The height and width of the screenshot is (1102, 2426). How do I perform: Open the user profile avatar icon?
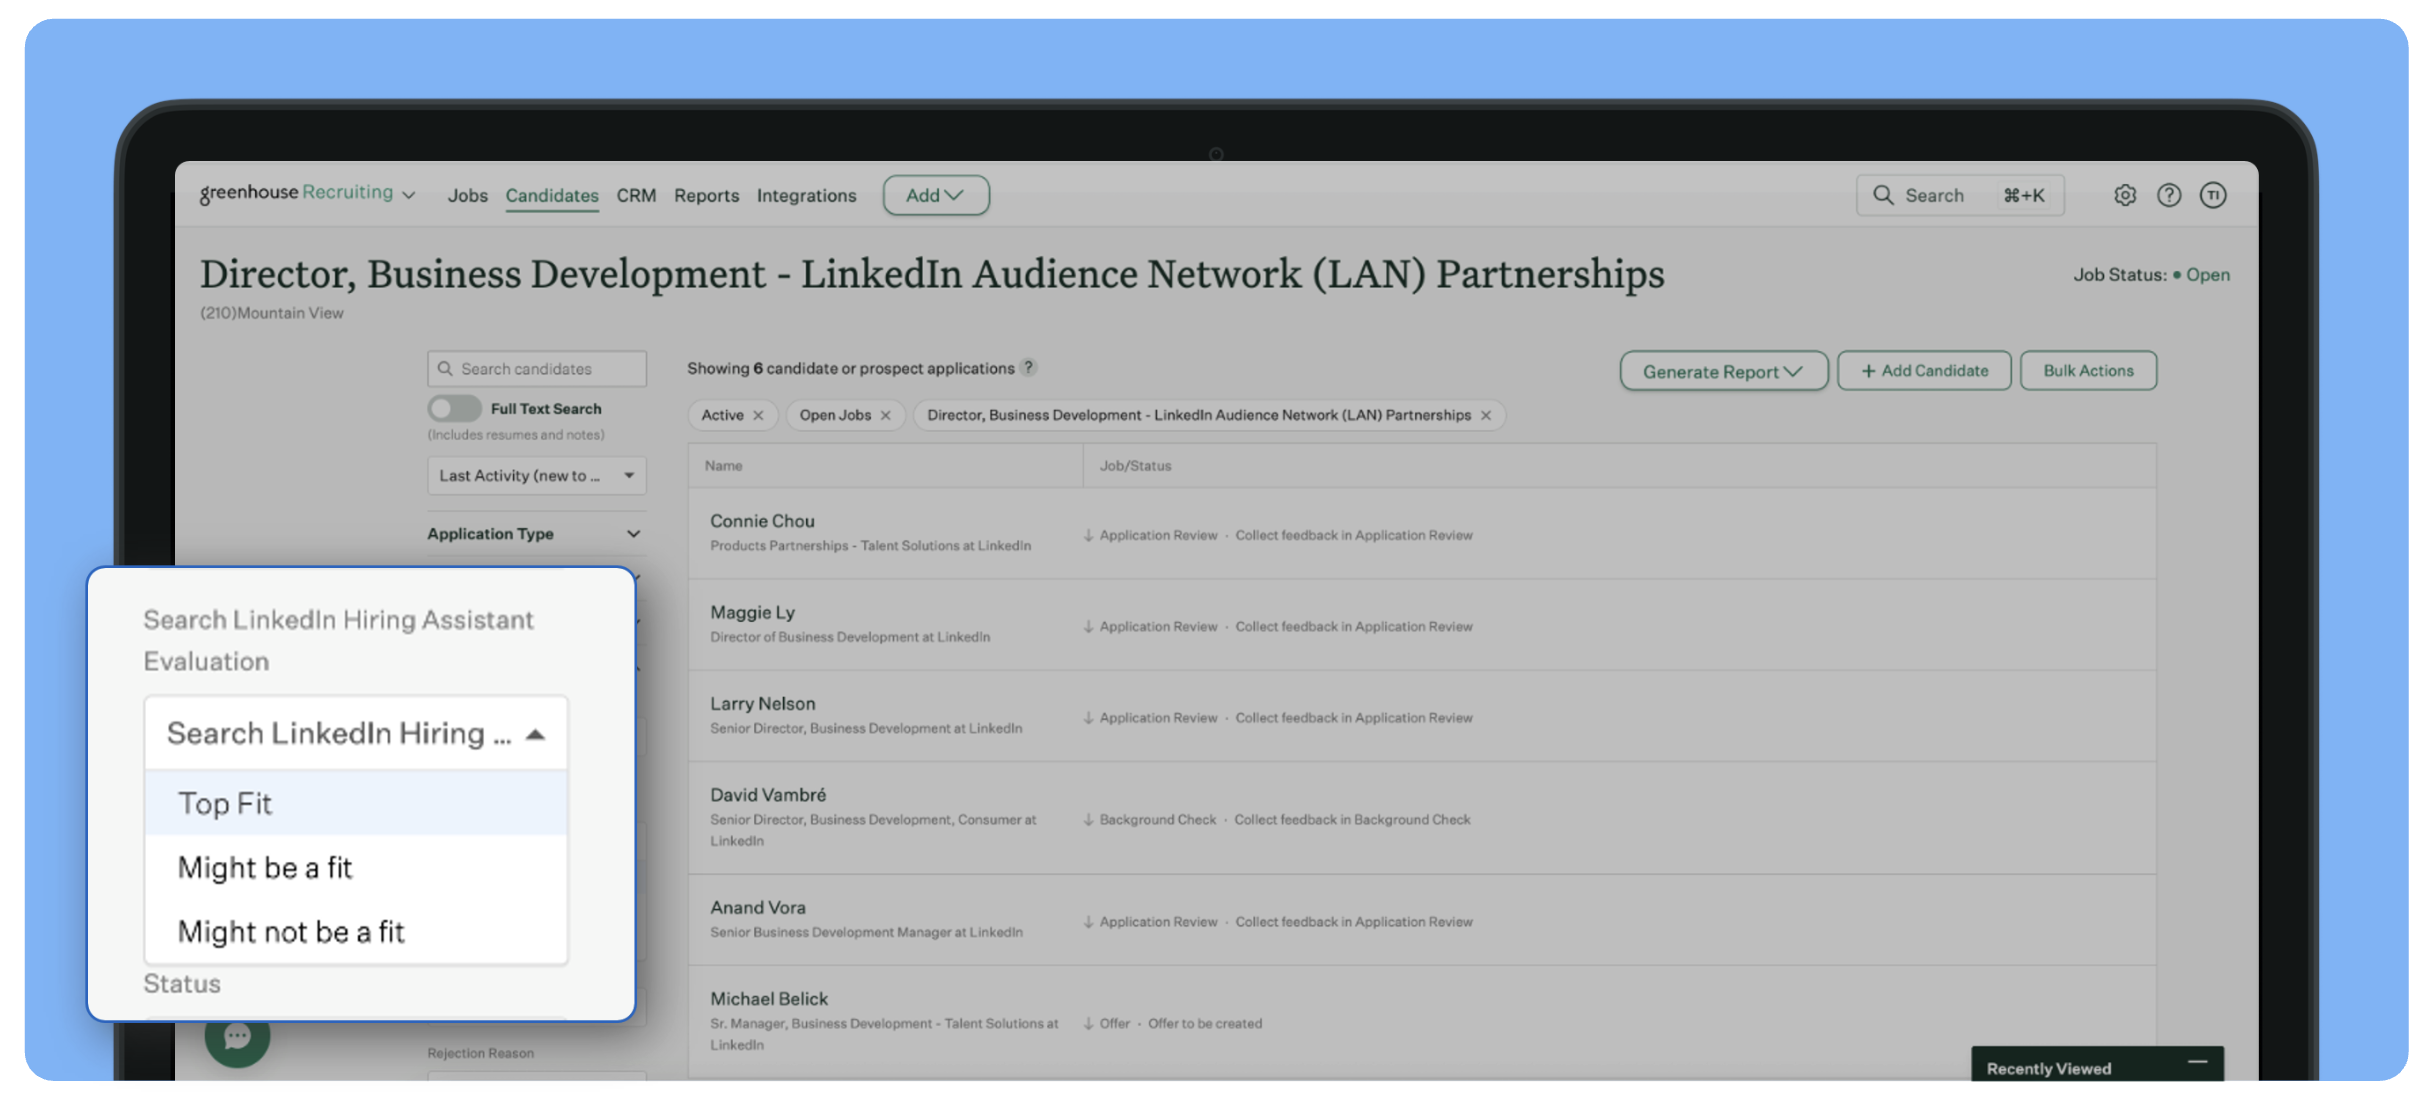[x=2212, y=195]
